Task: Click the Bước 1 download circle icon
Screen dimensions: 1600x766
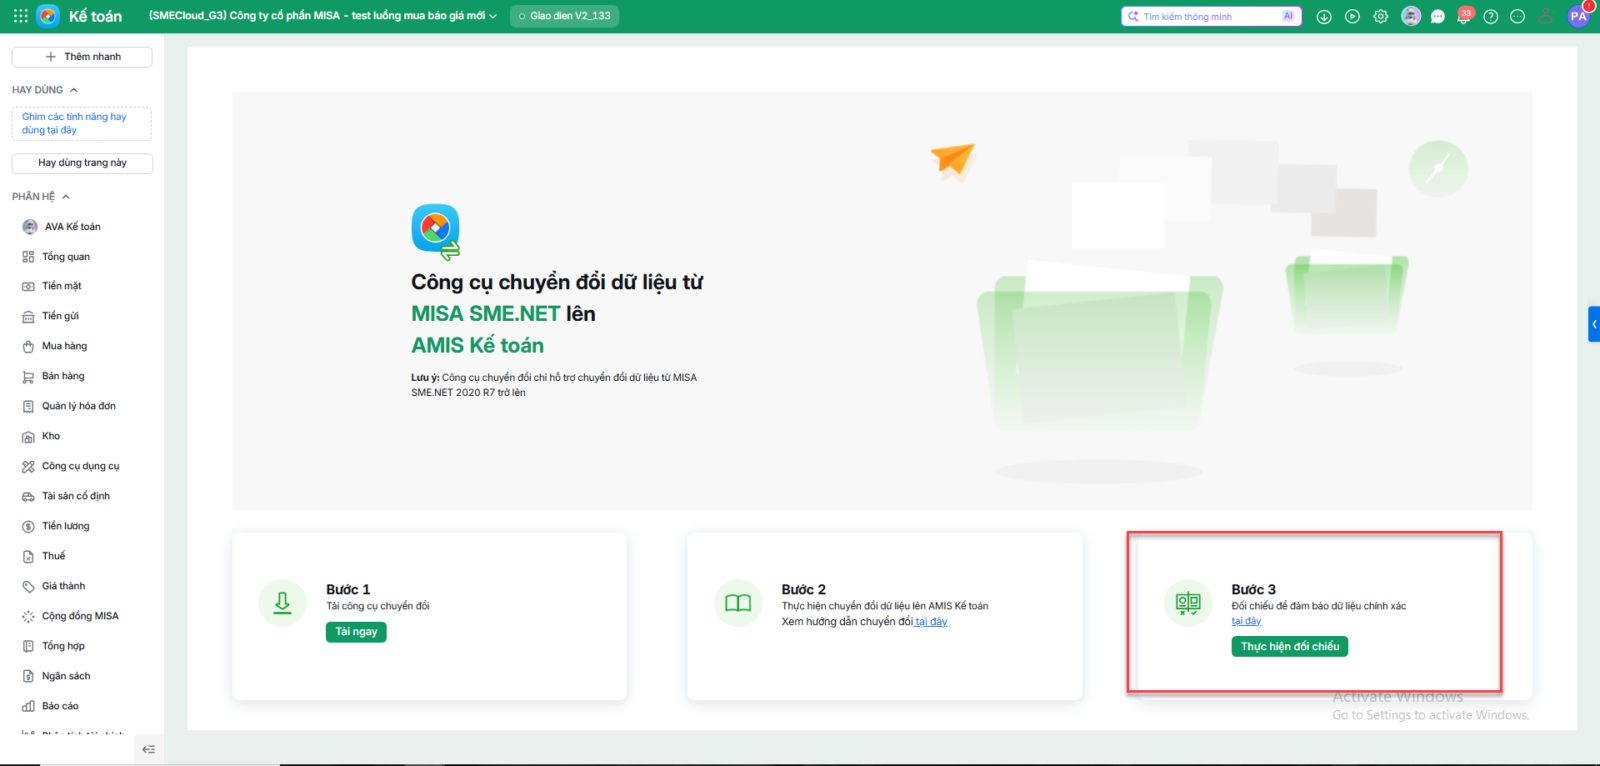Action: 283,603
